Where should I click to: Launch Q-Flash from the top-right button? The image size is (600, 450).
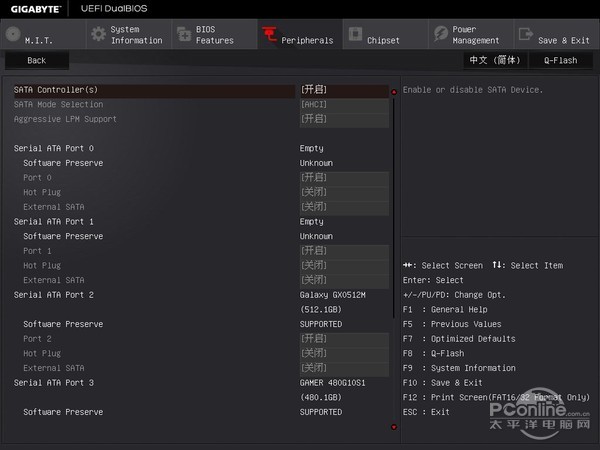coord(560,60)
